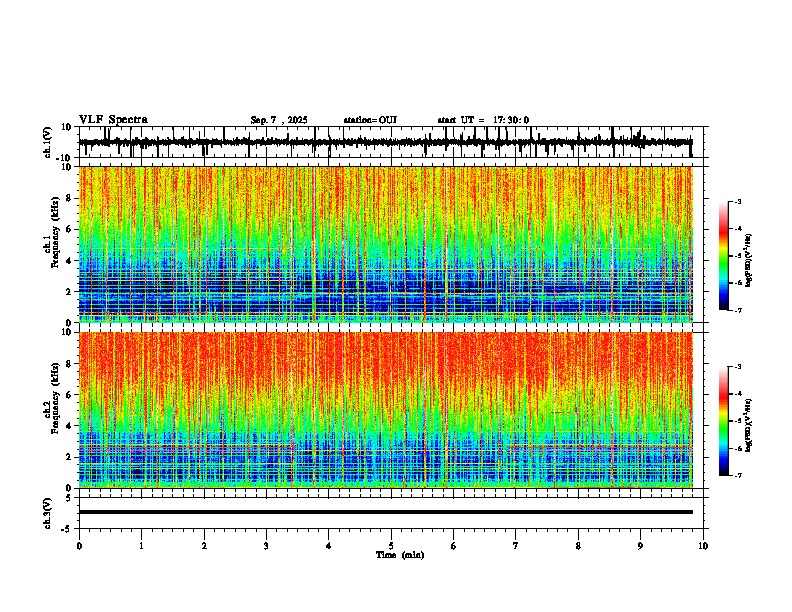Click the "6" kHz tick on ch.2 spectrogram
This screenshot has width=792, height=612.
[69, 394]
